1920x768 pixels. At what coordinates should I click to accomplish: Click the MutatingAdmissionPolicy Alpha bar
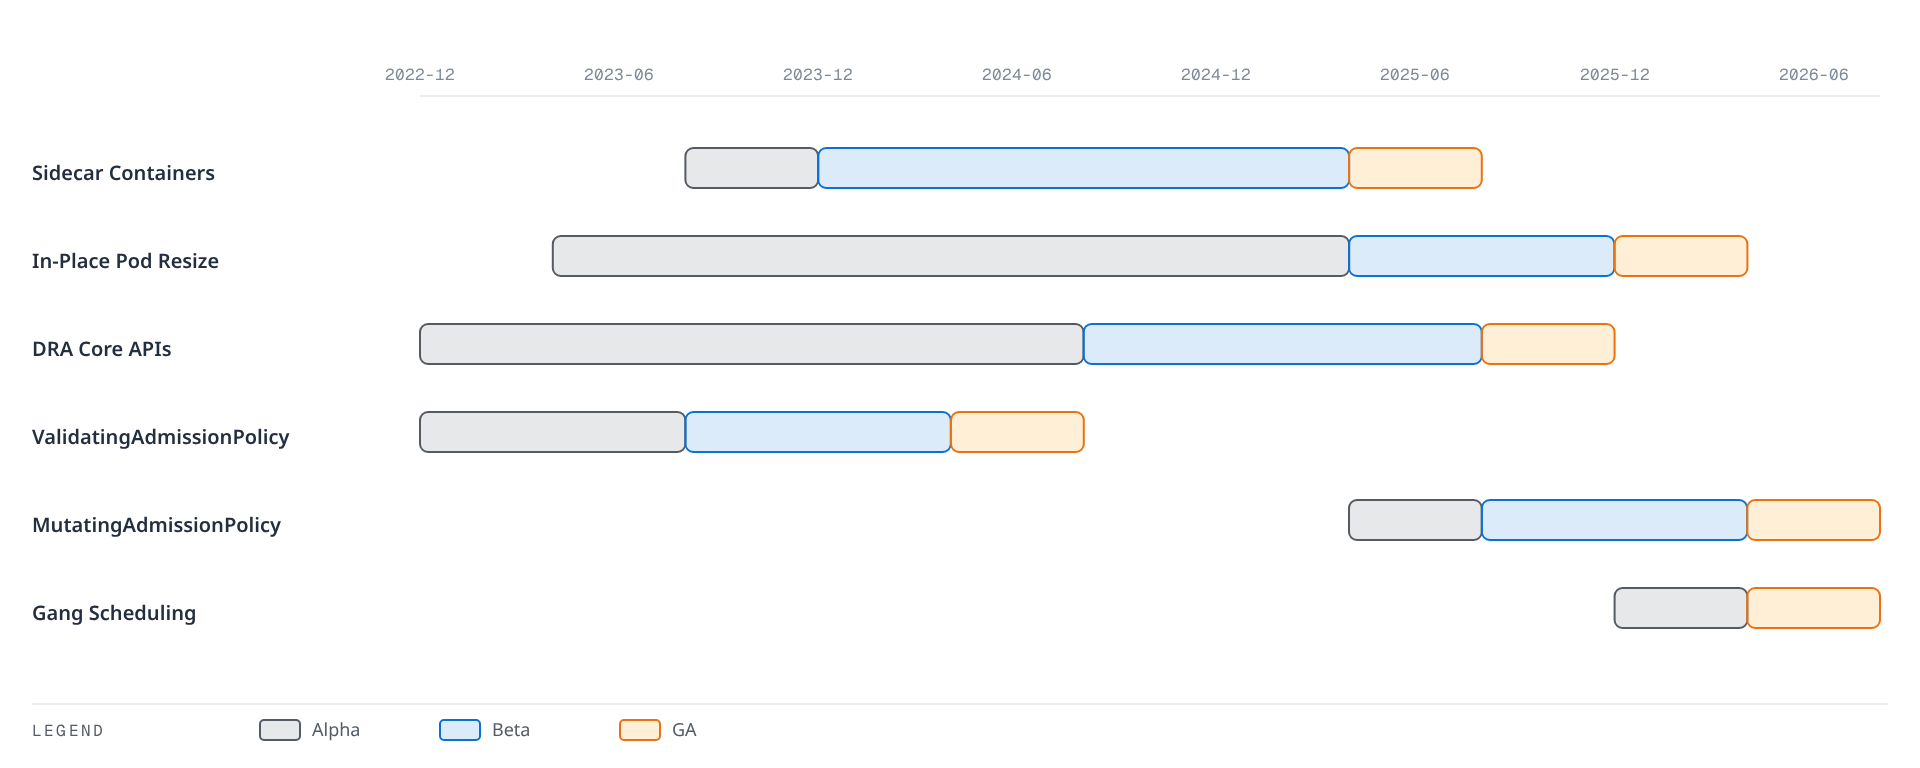point(1415,520)
